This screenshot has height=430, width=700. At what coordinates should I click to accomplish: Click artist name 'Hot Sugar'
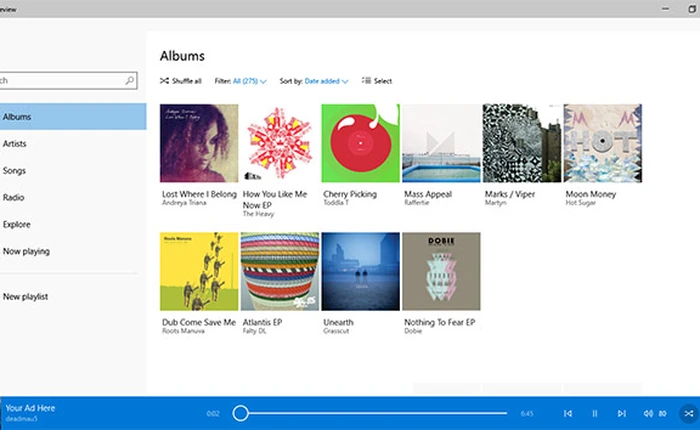tap(580, 203)
